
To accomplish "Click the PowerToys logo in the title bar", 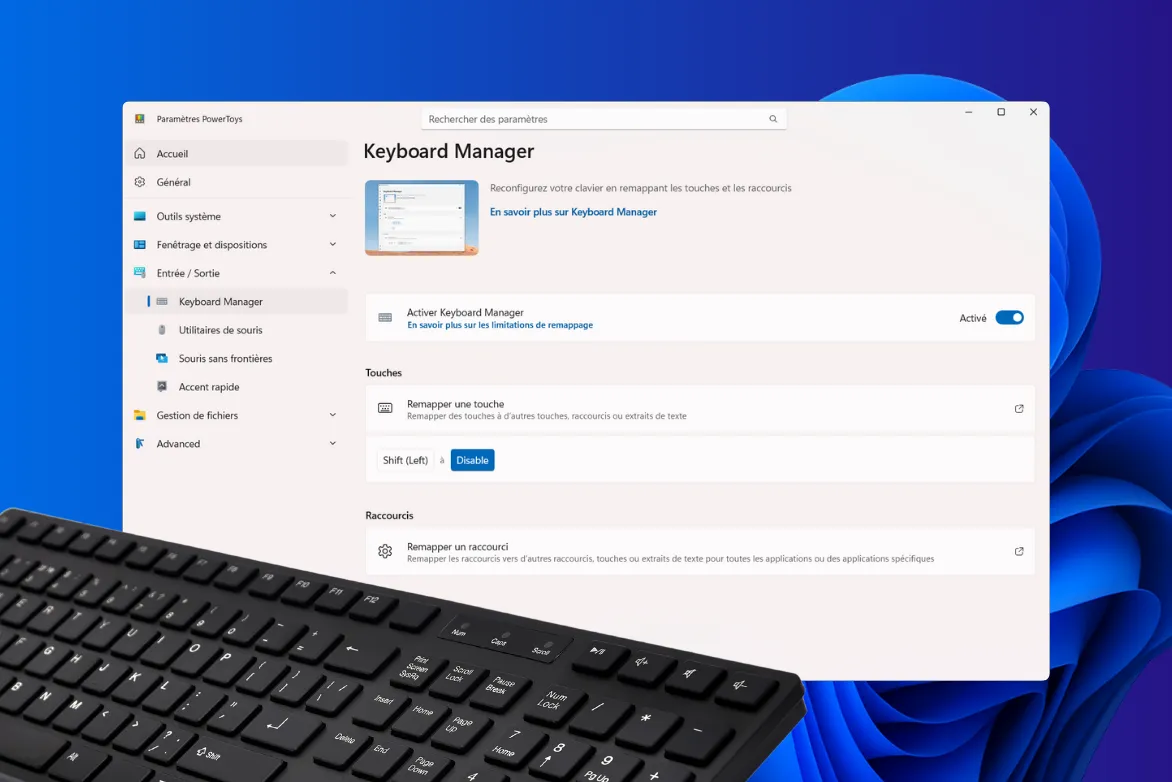I will point(140,117).
